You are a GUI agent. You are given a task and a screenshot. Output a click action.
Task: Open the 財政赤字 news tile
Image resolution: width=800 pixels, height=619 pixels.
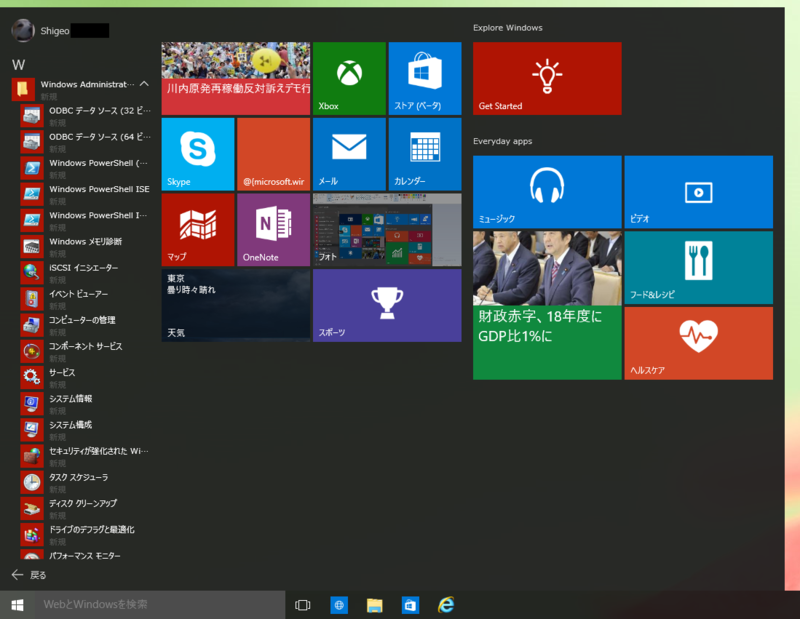547,305
